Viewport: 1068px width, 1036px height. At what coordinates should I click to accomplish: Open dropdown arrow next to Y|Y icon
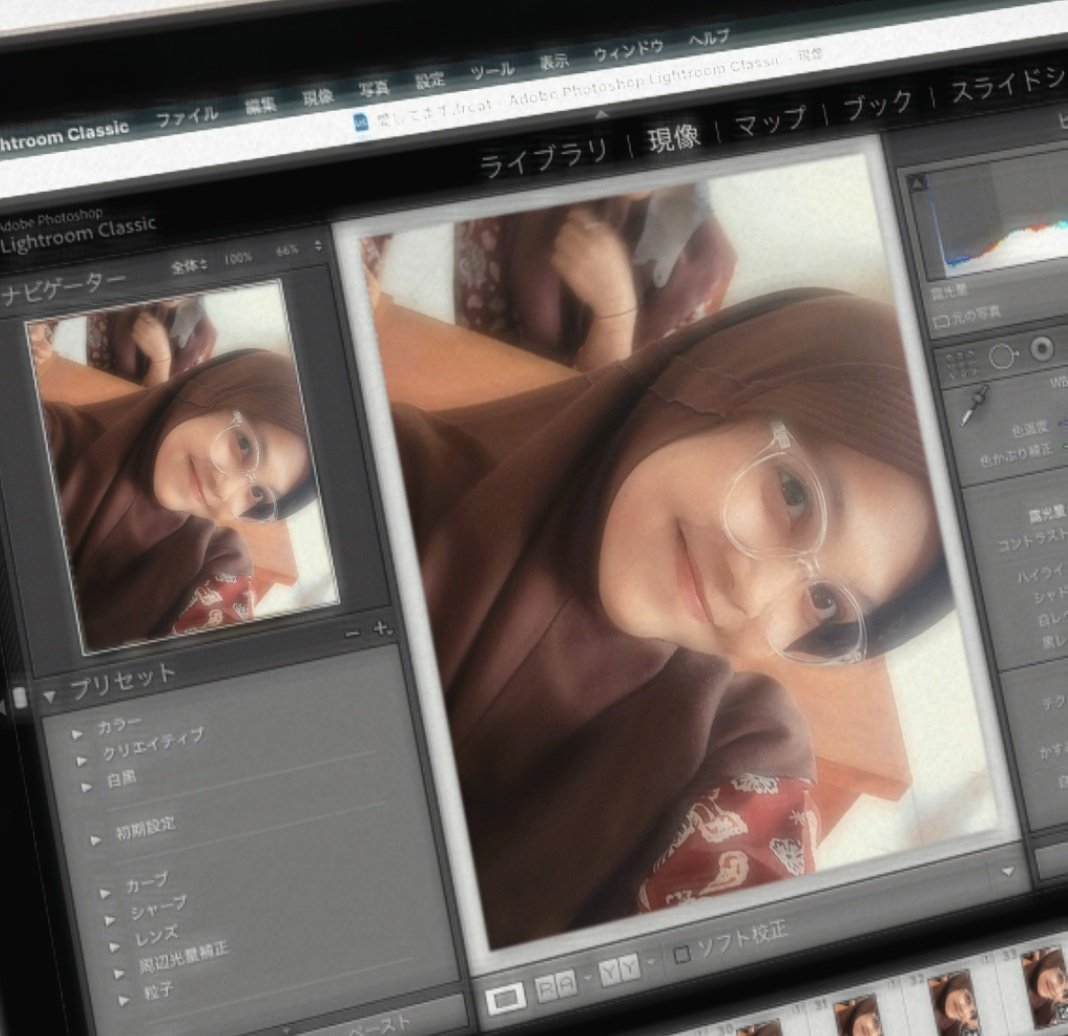click(x=651, y=961)
